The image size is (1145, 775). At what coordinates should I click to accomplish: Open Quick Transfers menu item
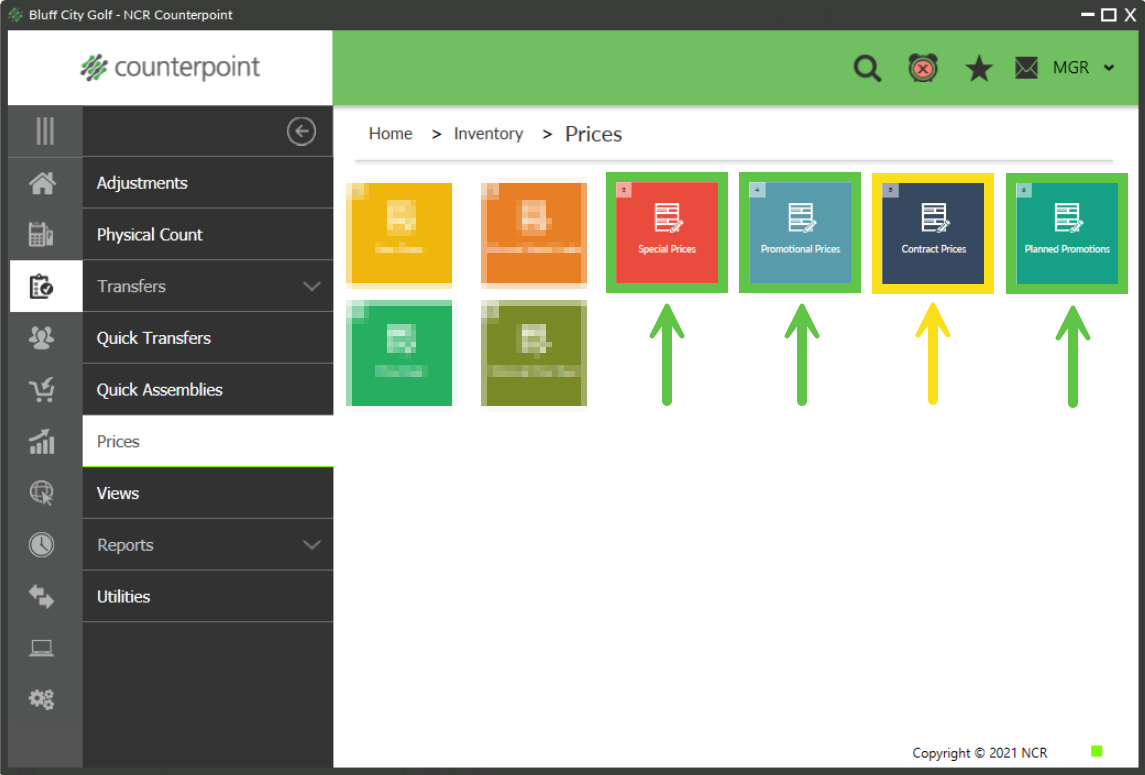(208, 338)
